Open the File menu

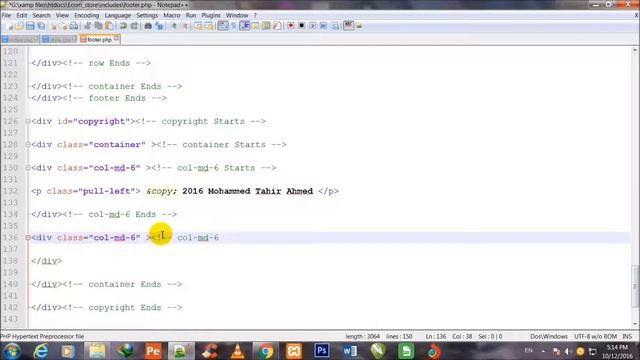tap(6, 16)
